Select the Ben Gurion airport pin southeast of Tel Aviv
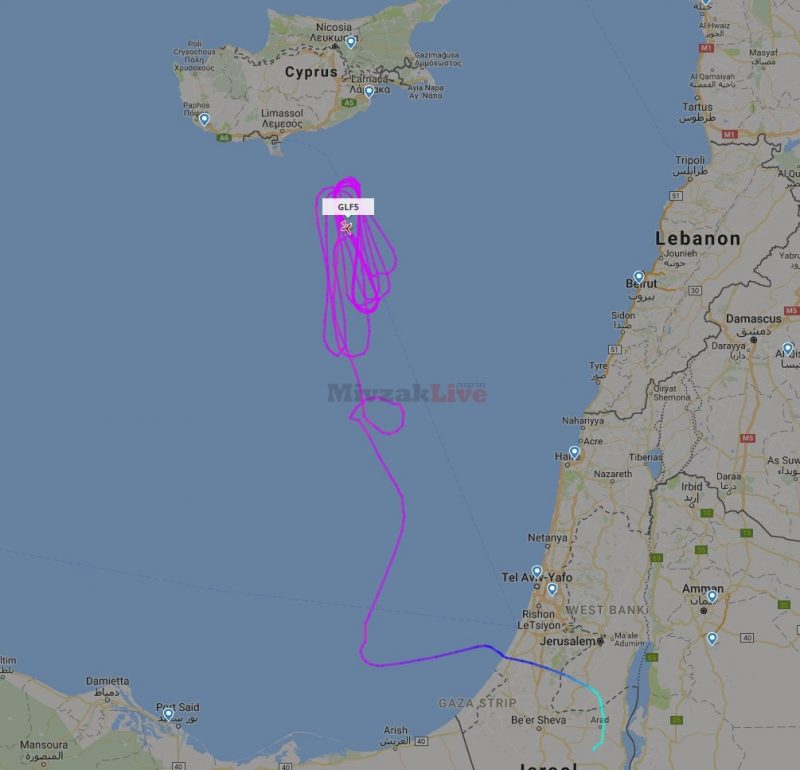Screen dimensions: 800x770 pyautogui.click(x=552, y=590)
